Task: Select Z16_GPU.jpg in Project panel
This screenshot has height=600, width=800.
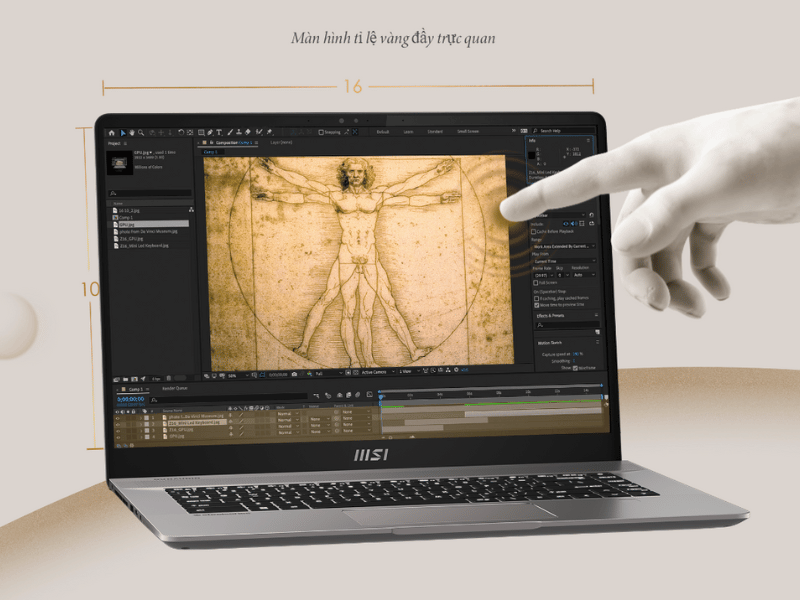Action: (x=132, y=238)
